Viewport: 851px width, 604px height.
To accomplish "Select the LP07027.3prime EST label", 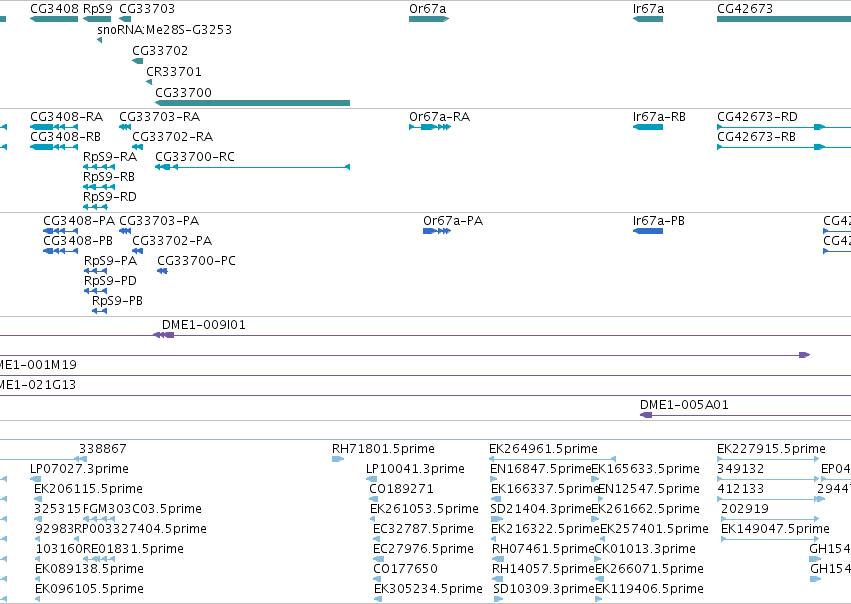I will tap(79, 469).
